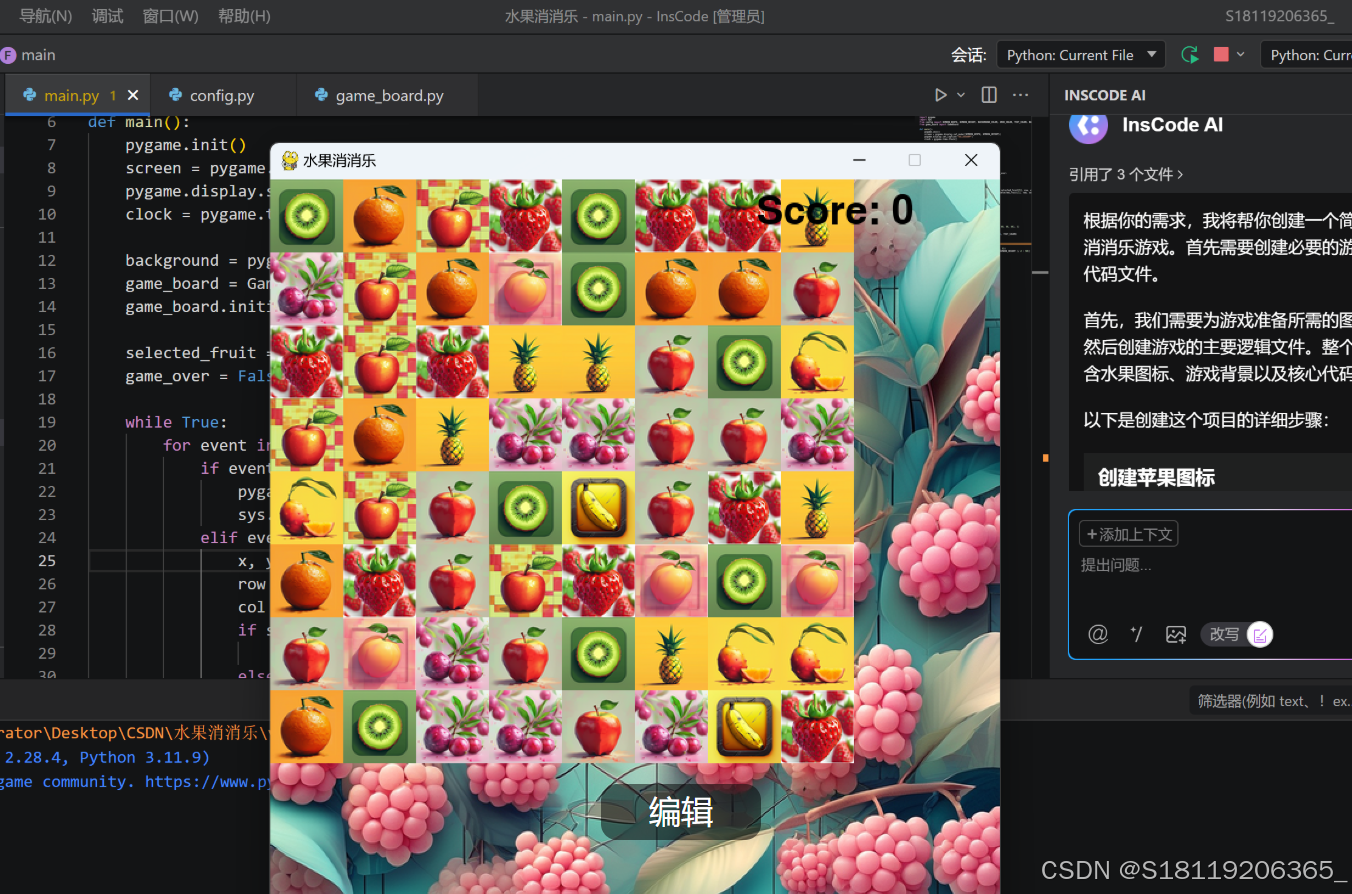Open the run button's chevron dropdown
The width and height of the screenshot is (1352, 894).
(961, 95)
